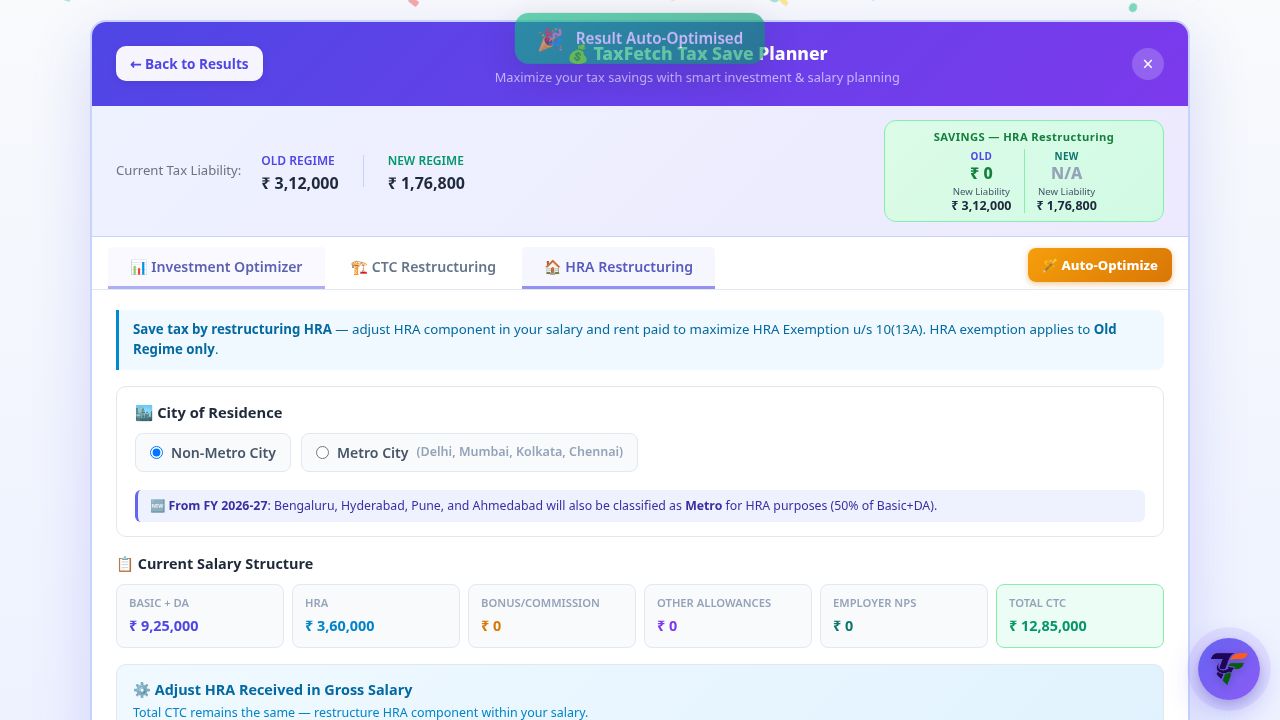Open the Investment Optimizer tab
The width and height of the screenshot is (1280, 720).
(216, 267)
